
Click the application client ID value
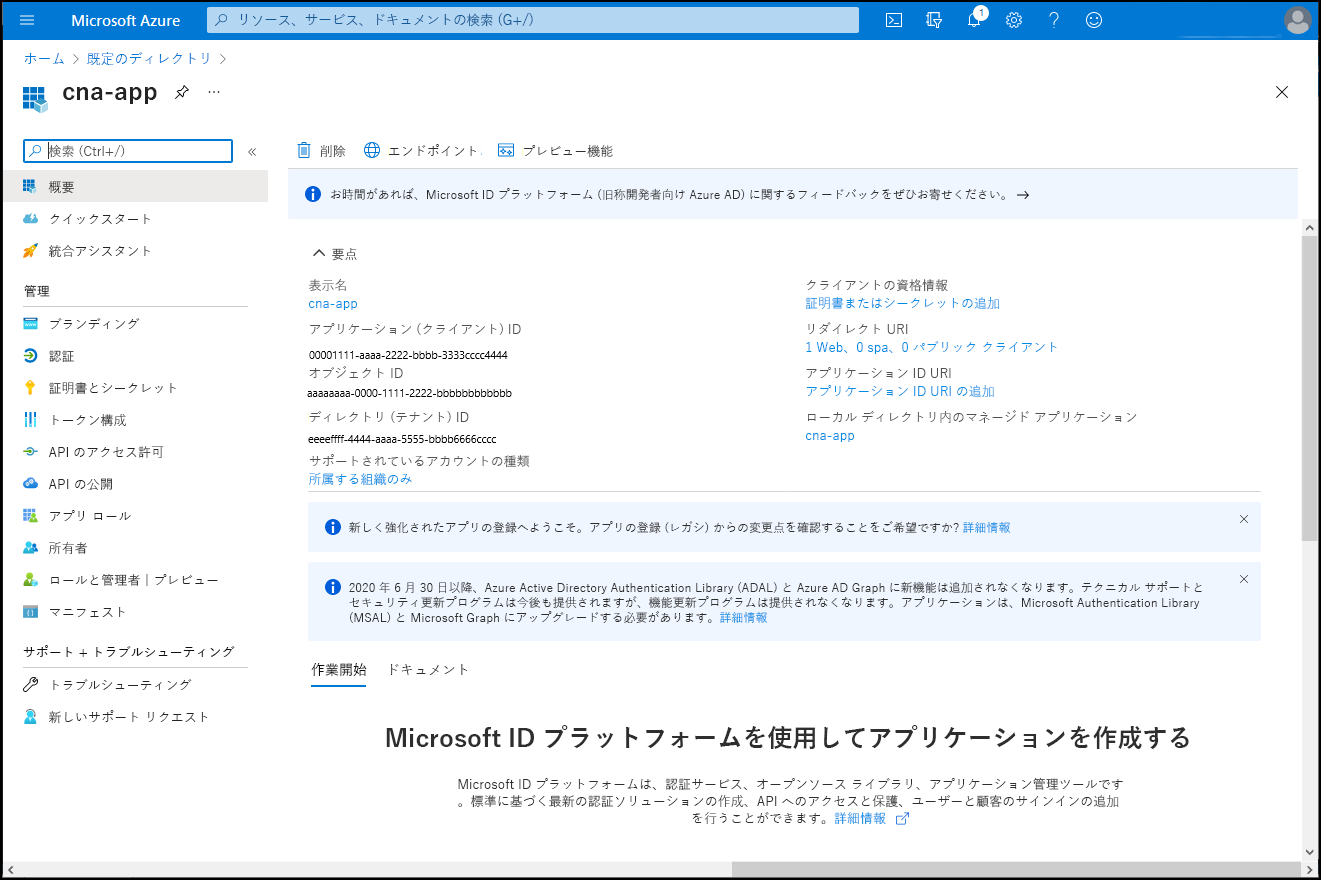click(x=408, y=355)
